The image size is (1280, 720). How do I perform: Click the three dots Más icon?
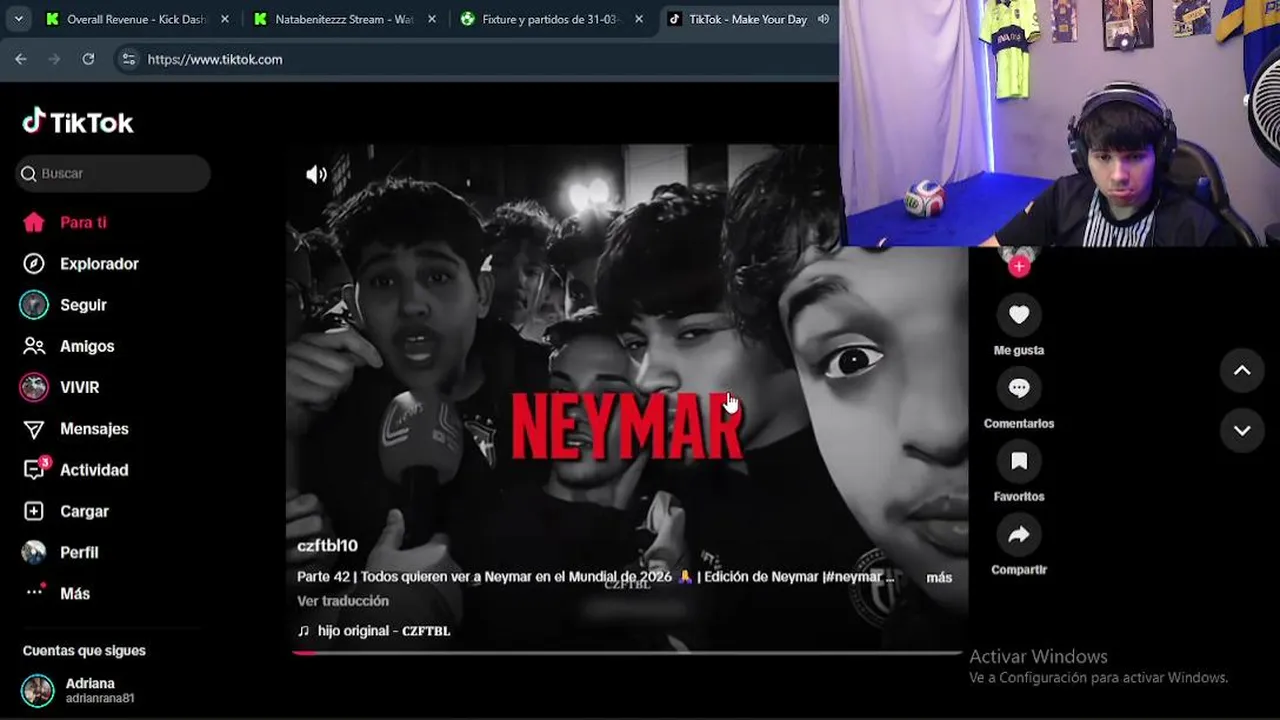[35, 591]
